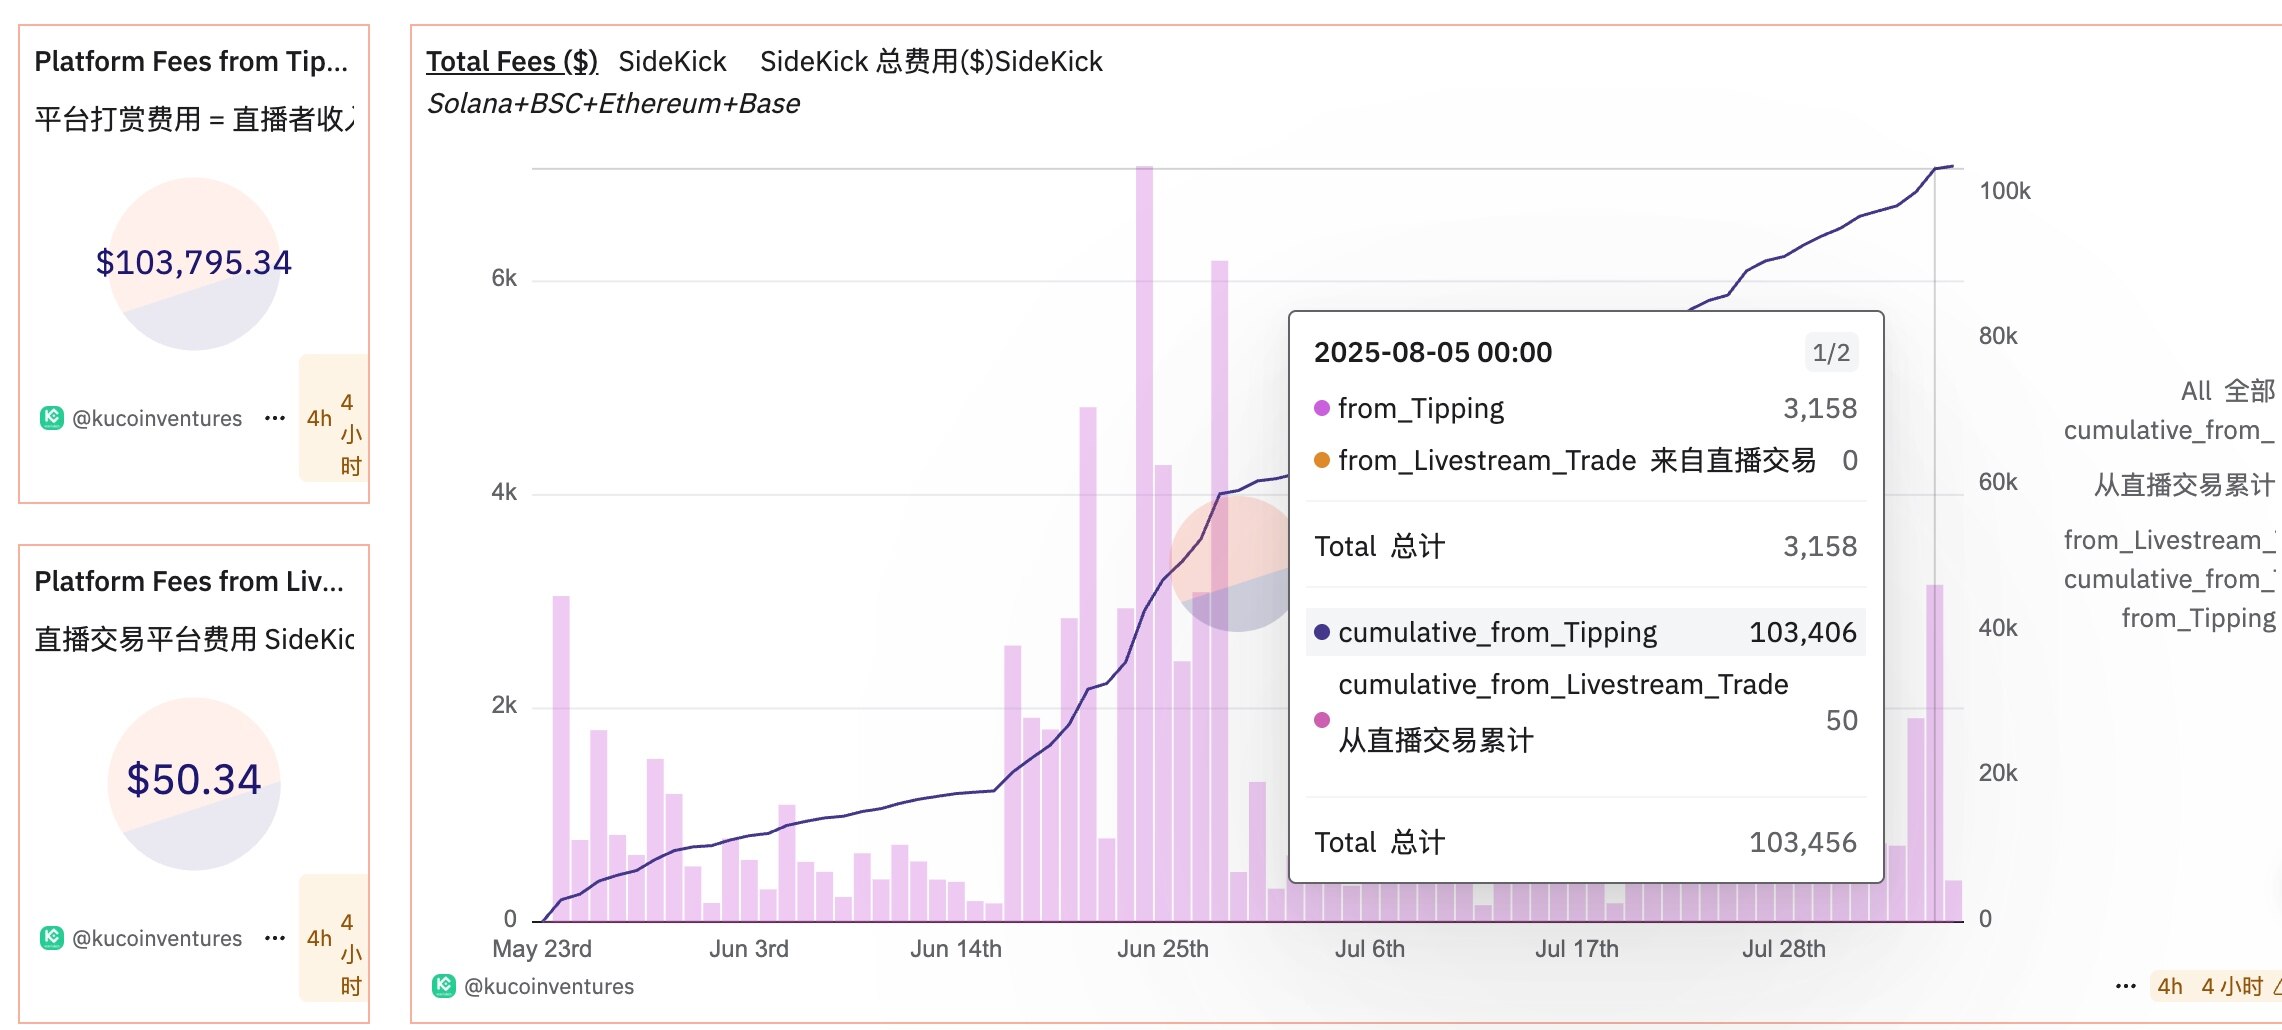
Task: Click the $103,795.34 counter value
Action: coord(194,262)
